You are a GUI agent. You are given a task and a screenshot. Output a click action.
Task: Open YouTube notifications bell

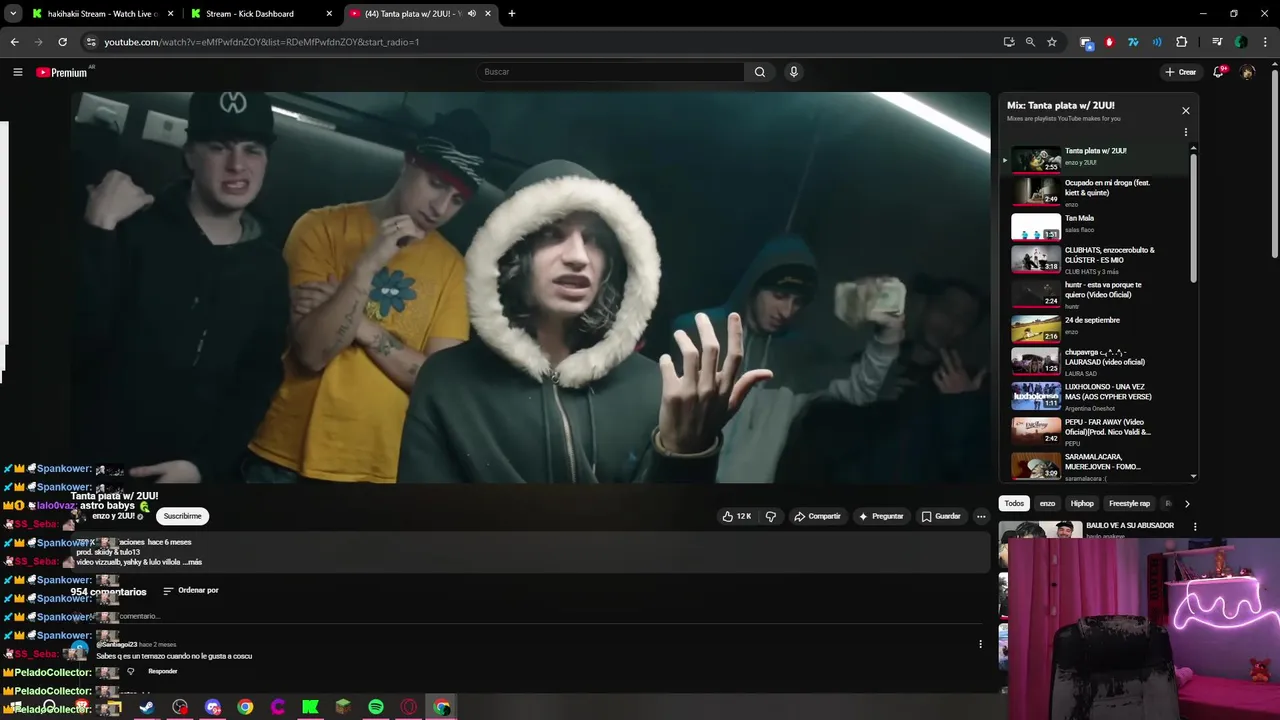click(1218, 72)
